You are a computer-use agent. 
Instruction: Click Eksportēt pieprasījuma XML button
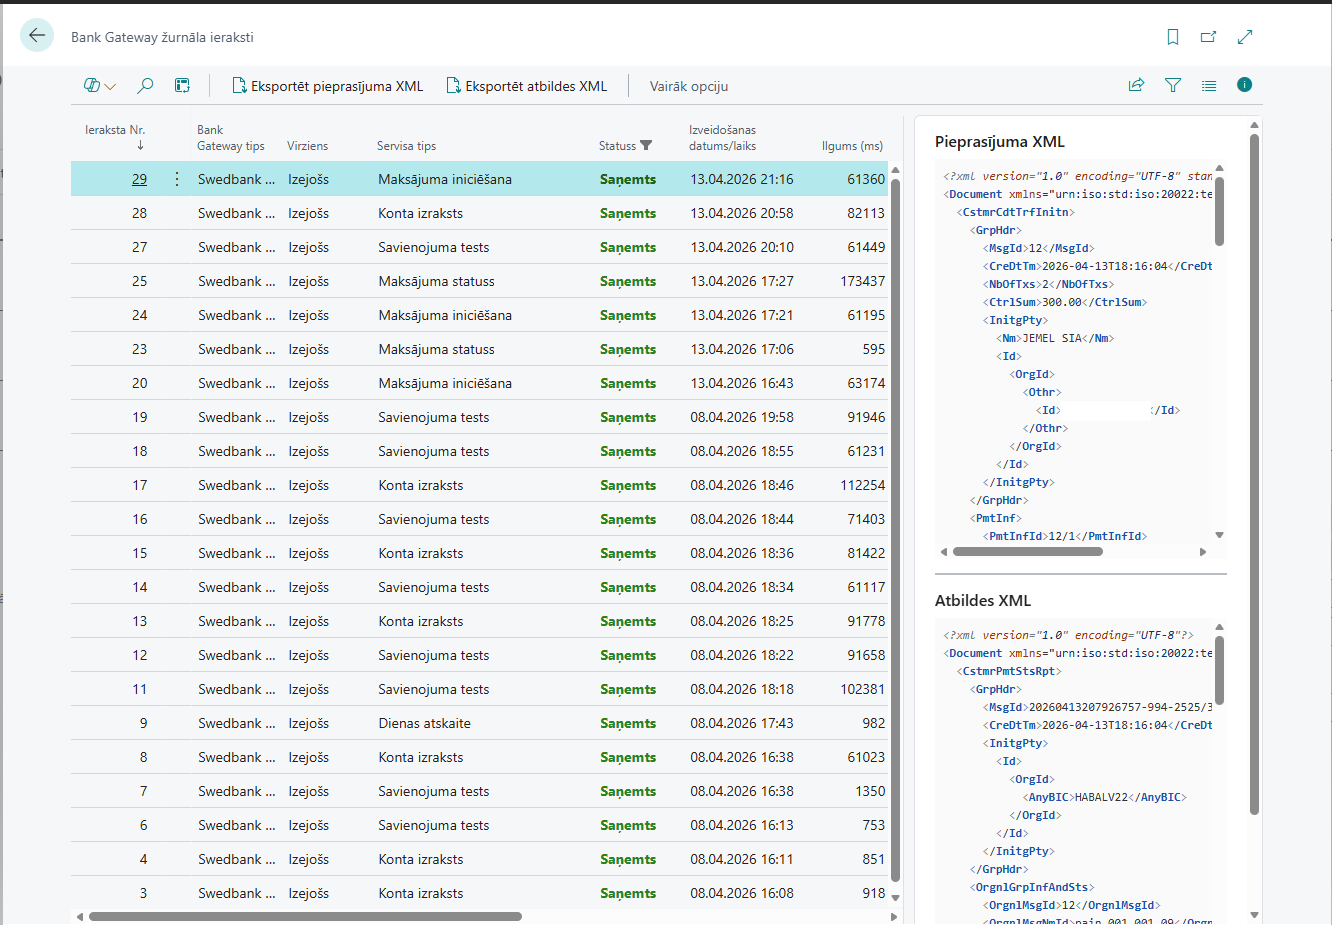tap(328, 86)
